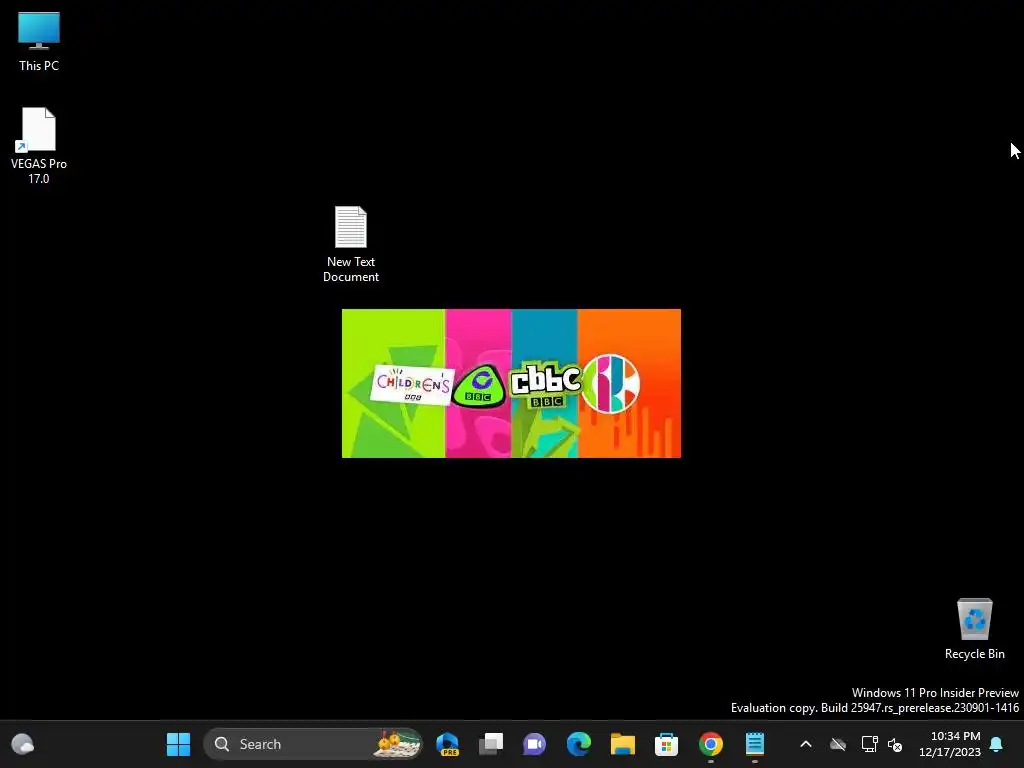Select the VEGAS Pro 17.0 shortcut
Screen dimensions: 1024x768
pos(39,146)
